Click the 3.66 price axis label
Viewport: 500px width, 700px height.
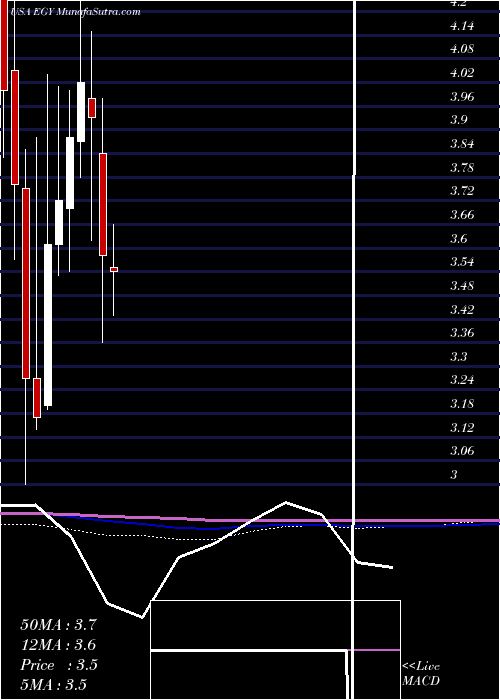point(462,215)
